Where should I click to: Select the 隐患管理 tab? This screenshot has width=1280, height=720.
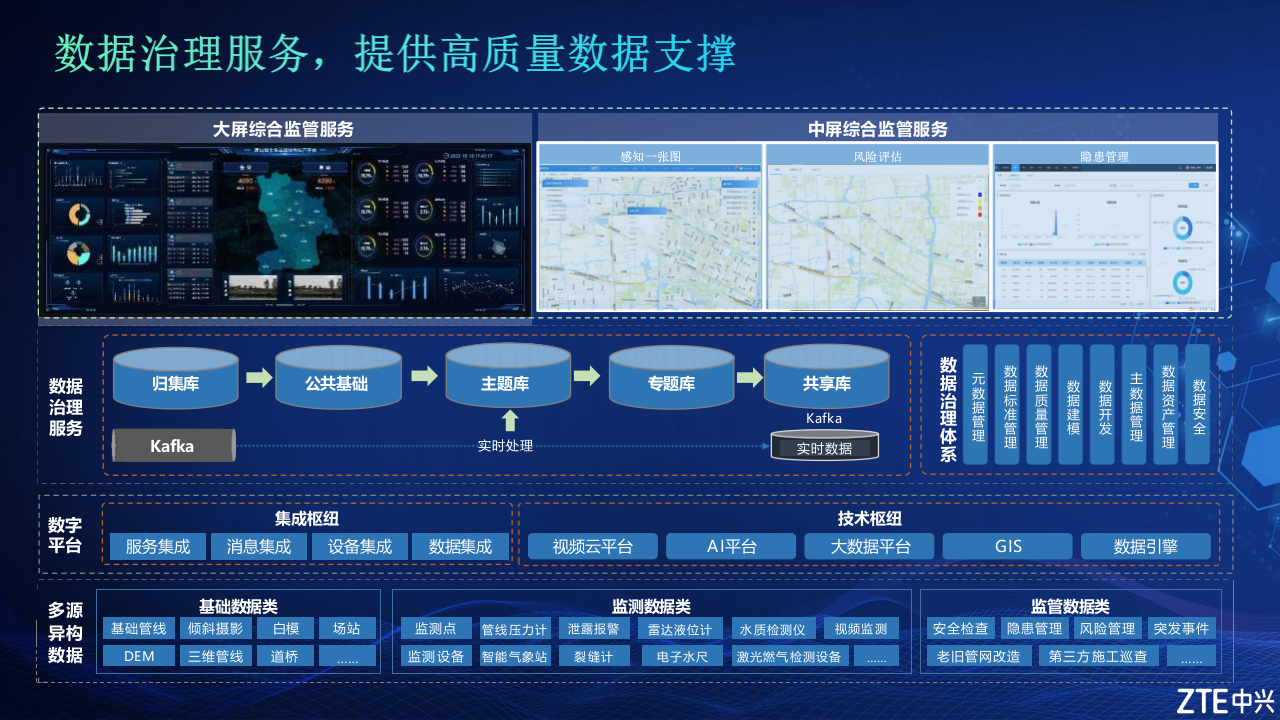(x=1105, y=155)
